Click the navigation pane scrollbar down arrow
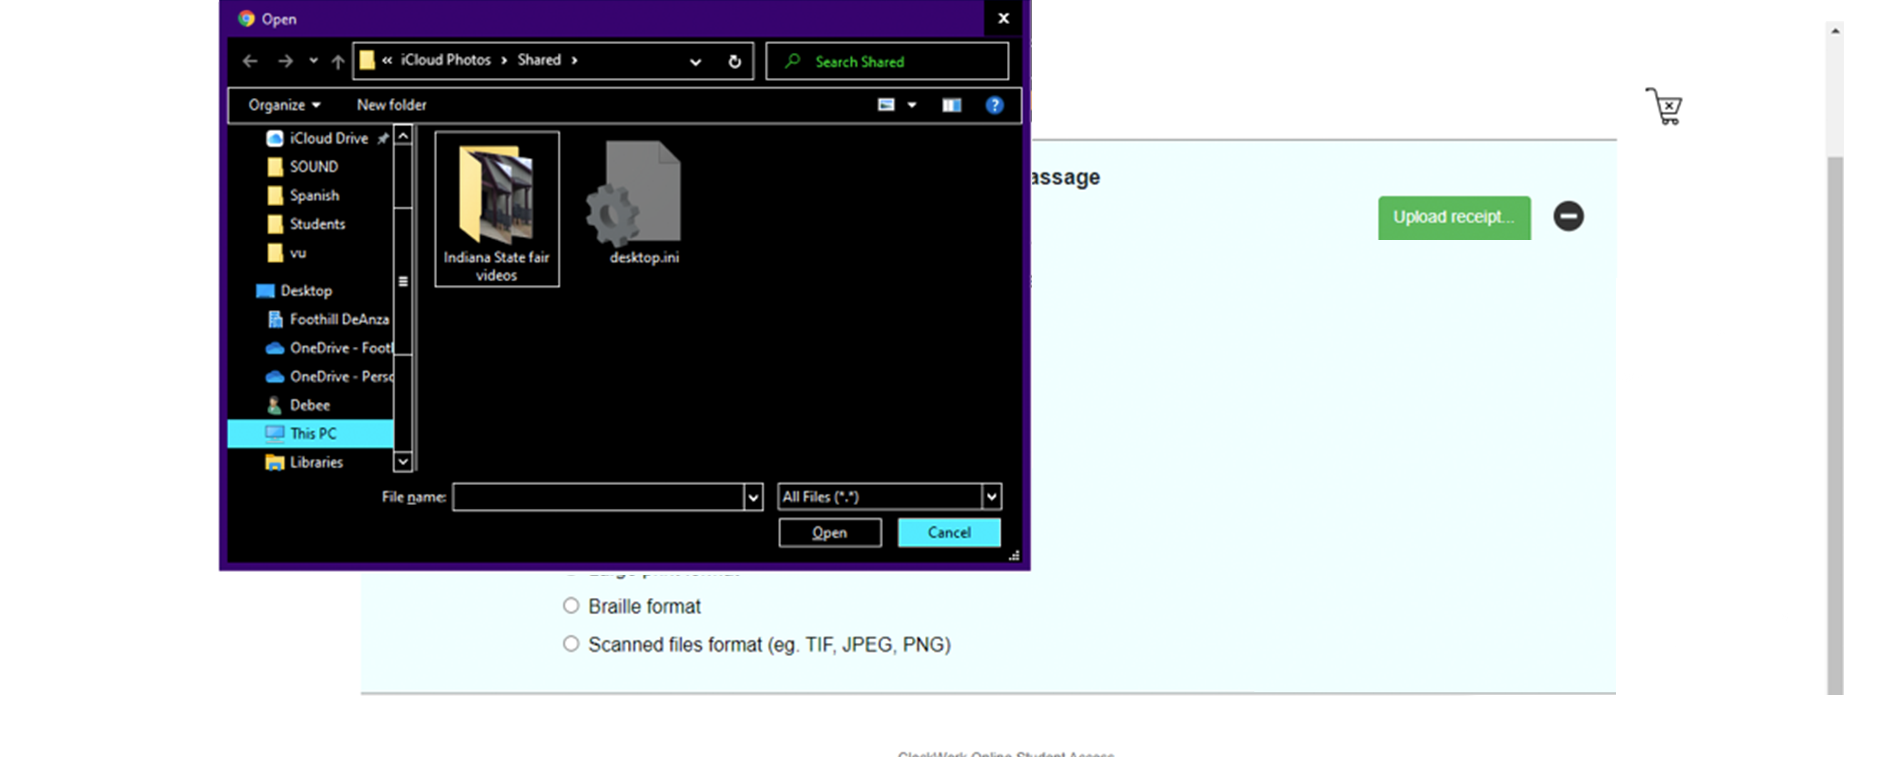Screen dimensions: 1903x757 pos(403,461)
